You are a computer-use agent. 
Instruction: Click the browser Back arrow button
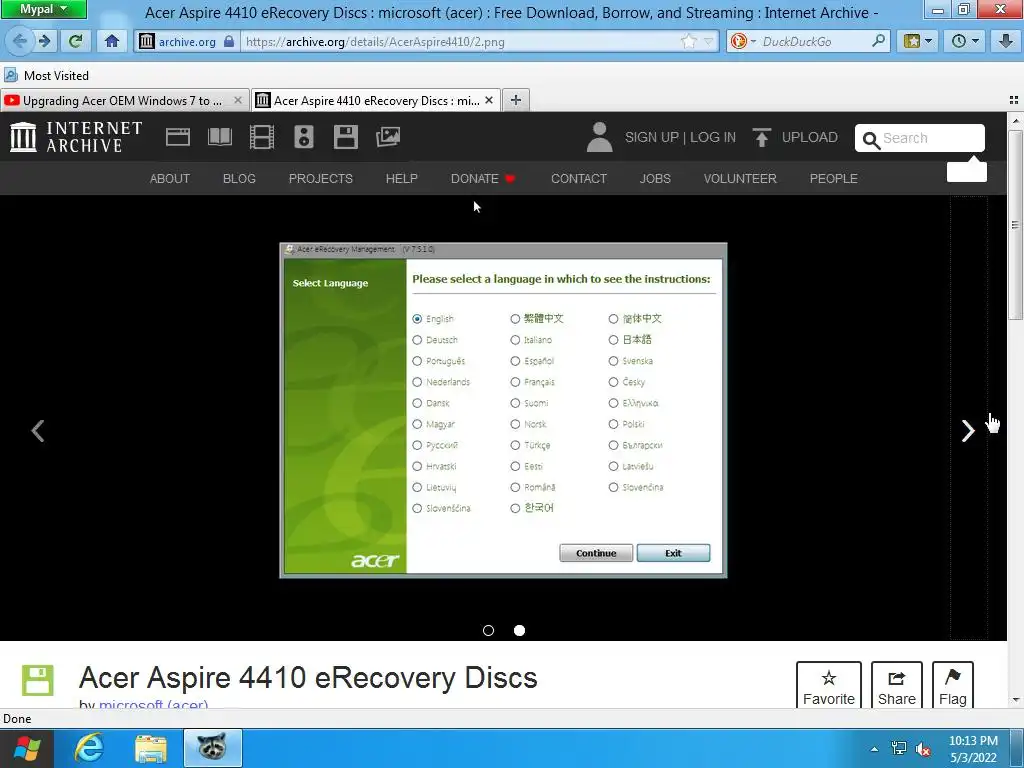point(18,41)
